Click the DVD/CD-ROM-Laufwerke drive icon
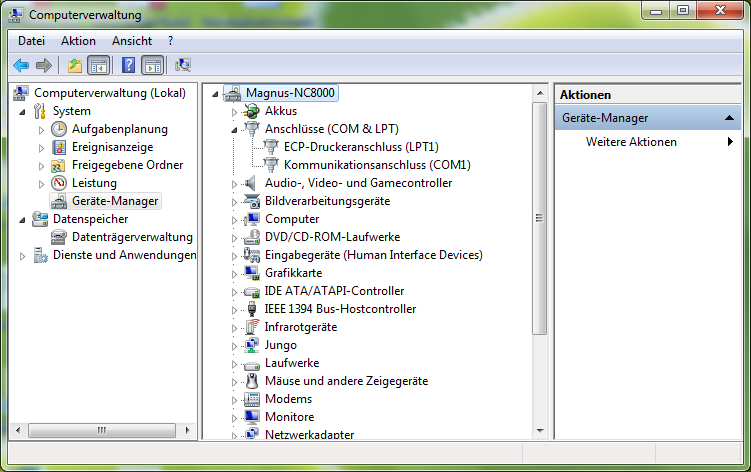751x472 pixels. pos(252,237)
